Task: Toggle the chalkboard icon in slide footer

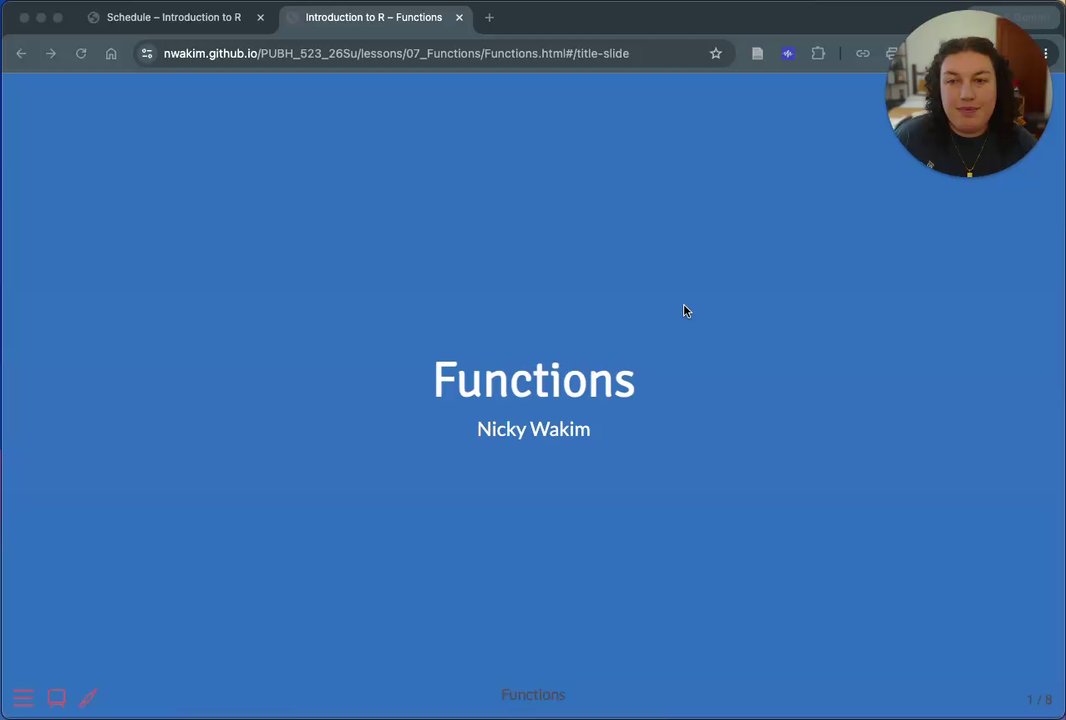Action: click(x=56, y=698)
